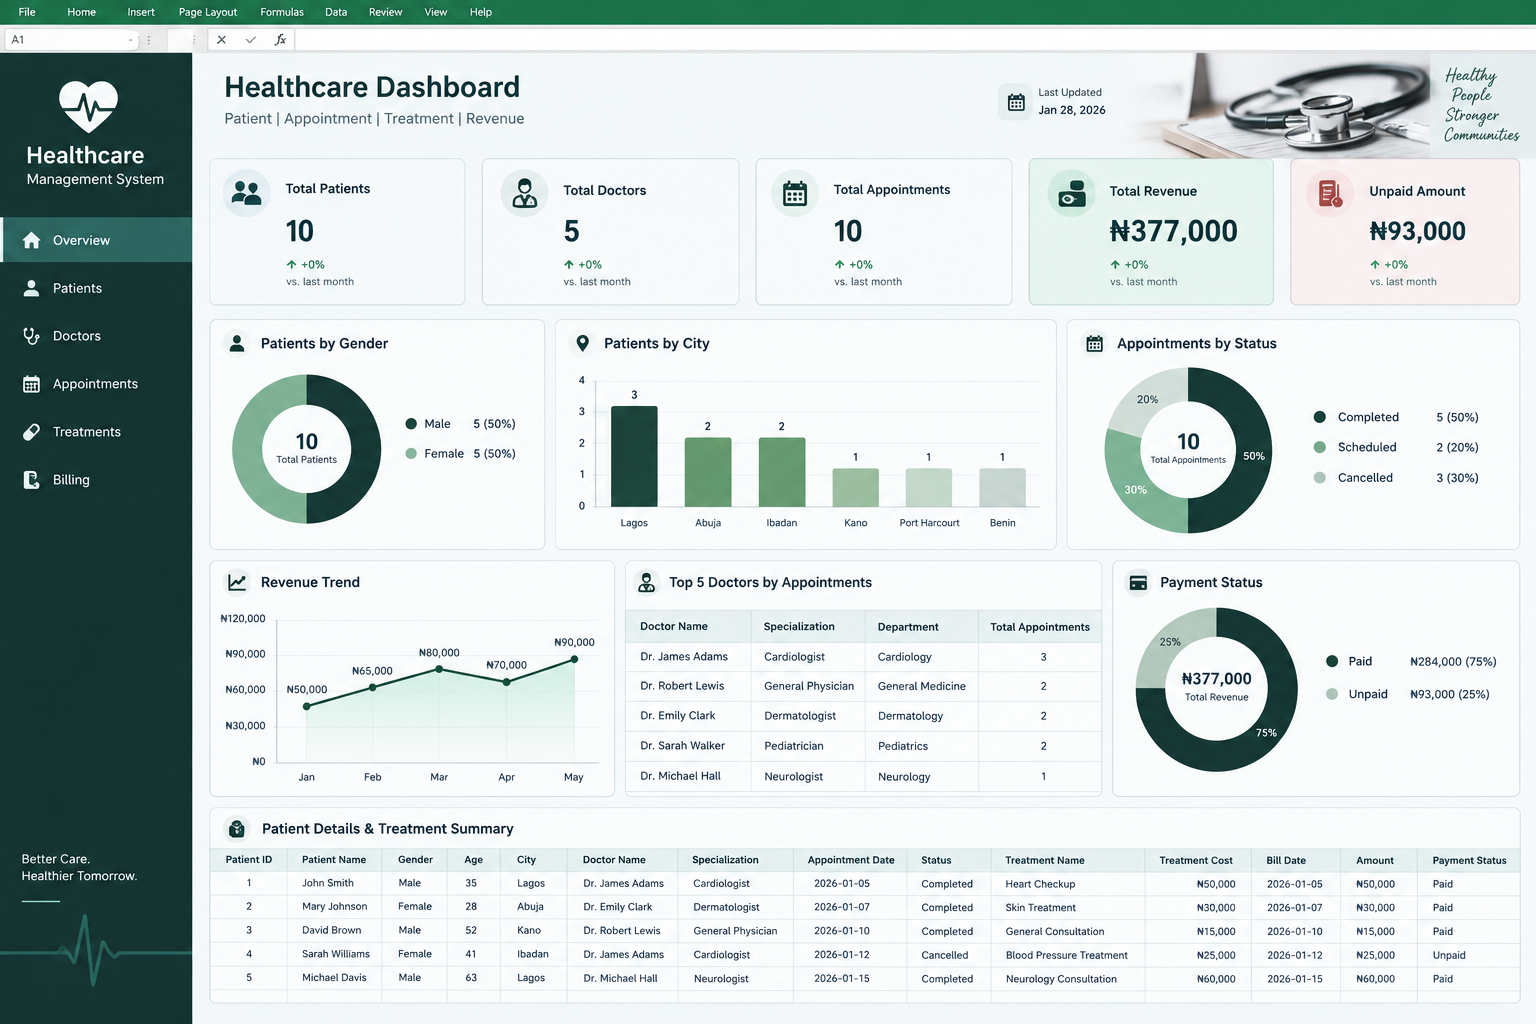The image size is (1536, 1024).
Task: Click the Revenue Trend chart icon
Action: click(237, 582)
